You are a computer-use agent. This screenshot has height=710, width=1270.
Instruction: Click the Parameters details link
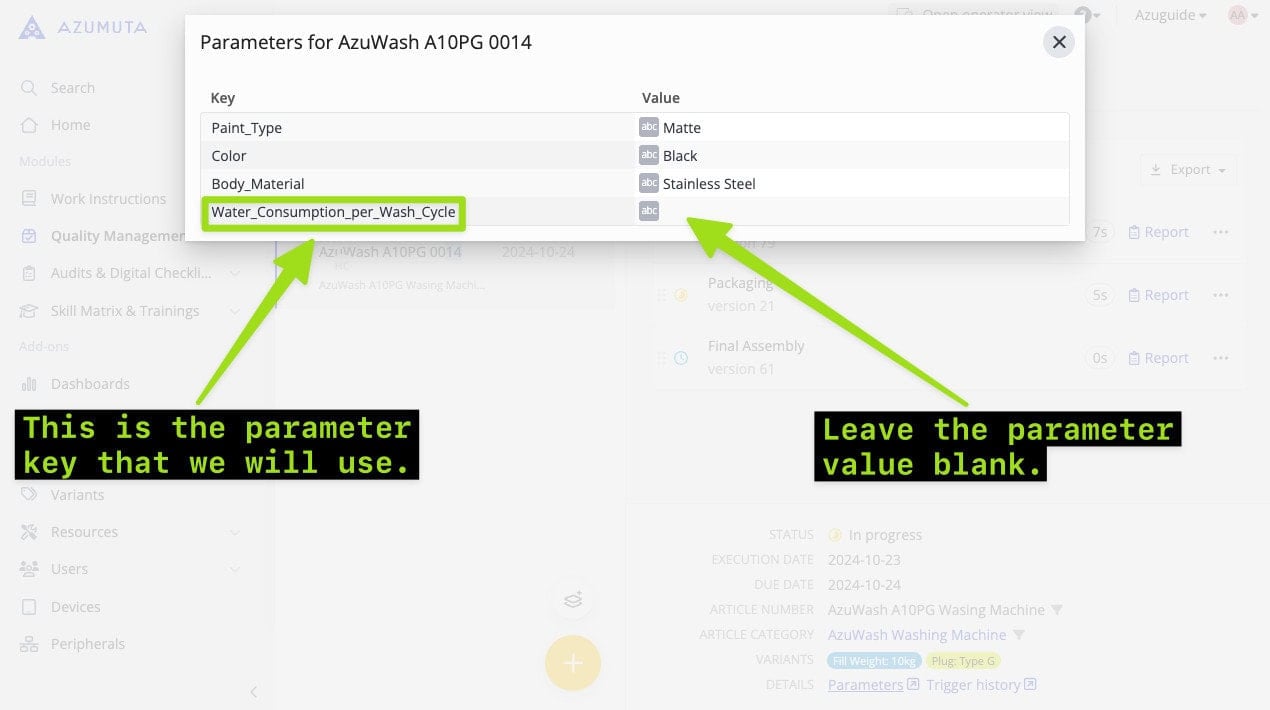coord(866,685)
